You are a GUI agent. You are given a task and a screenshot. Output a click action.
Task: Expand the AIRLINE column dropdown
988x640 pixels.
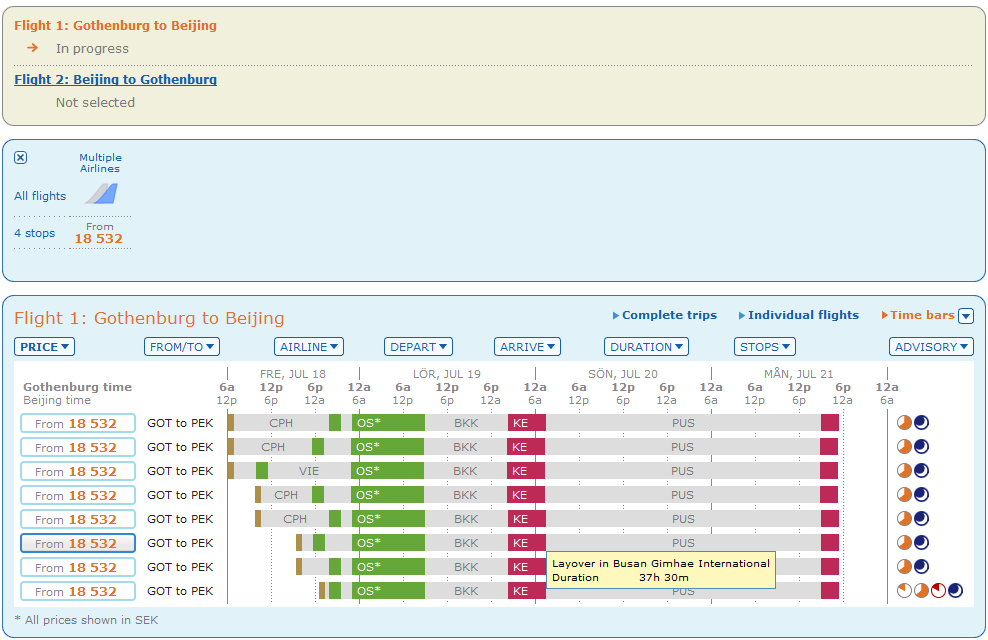[x=309, y=347]
